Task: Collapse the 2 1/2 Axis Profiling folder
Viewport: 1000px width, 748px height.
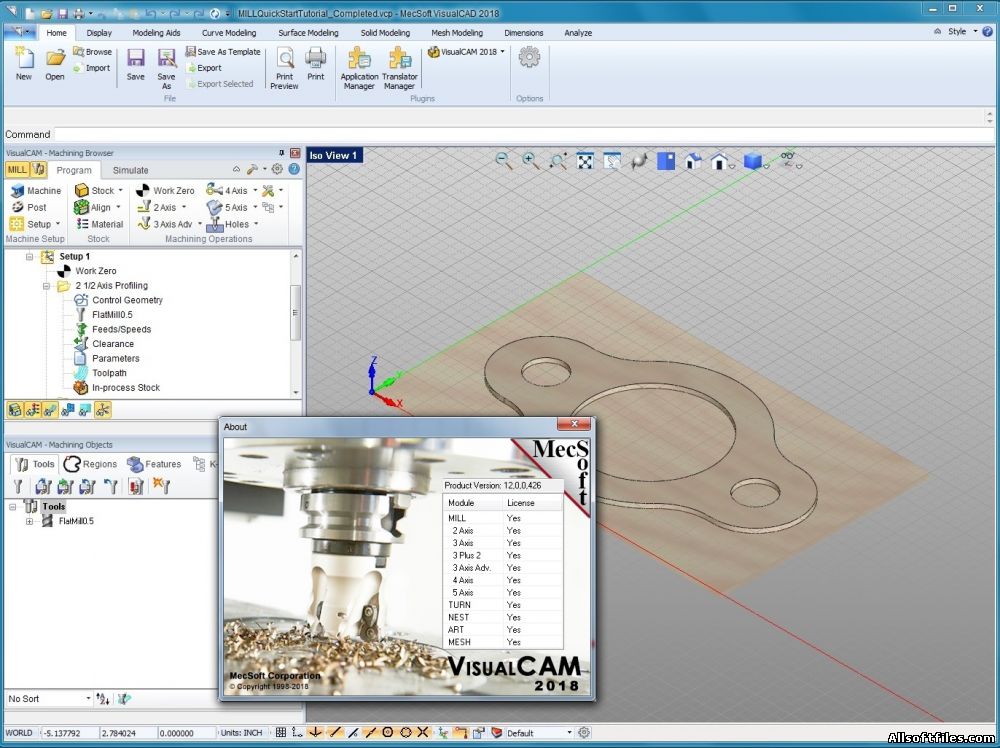Action: [47, 286]
